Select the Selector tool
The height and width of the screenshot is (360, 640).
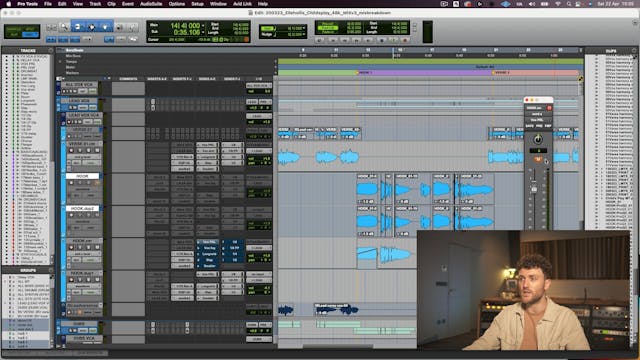coord(91,27)
